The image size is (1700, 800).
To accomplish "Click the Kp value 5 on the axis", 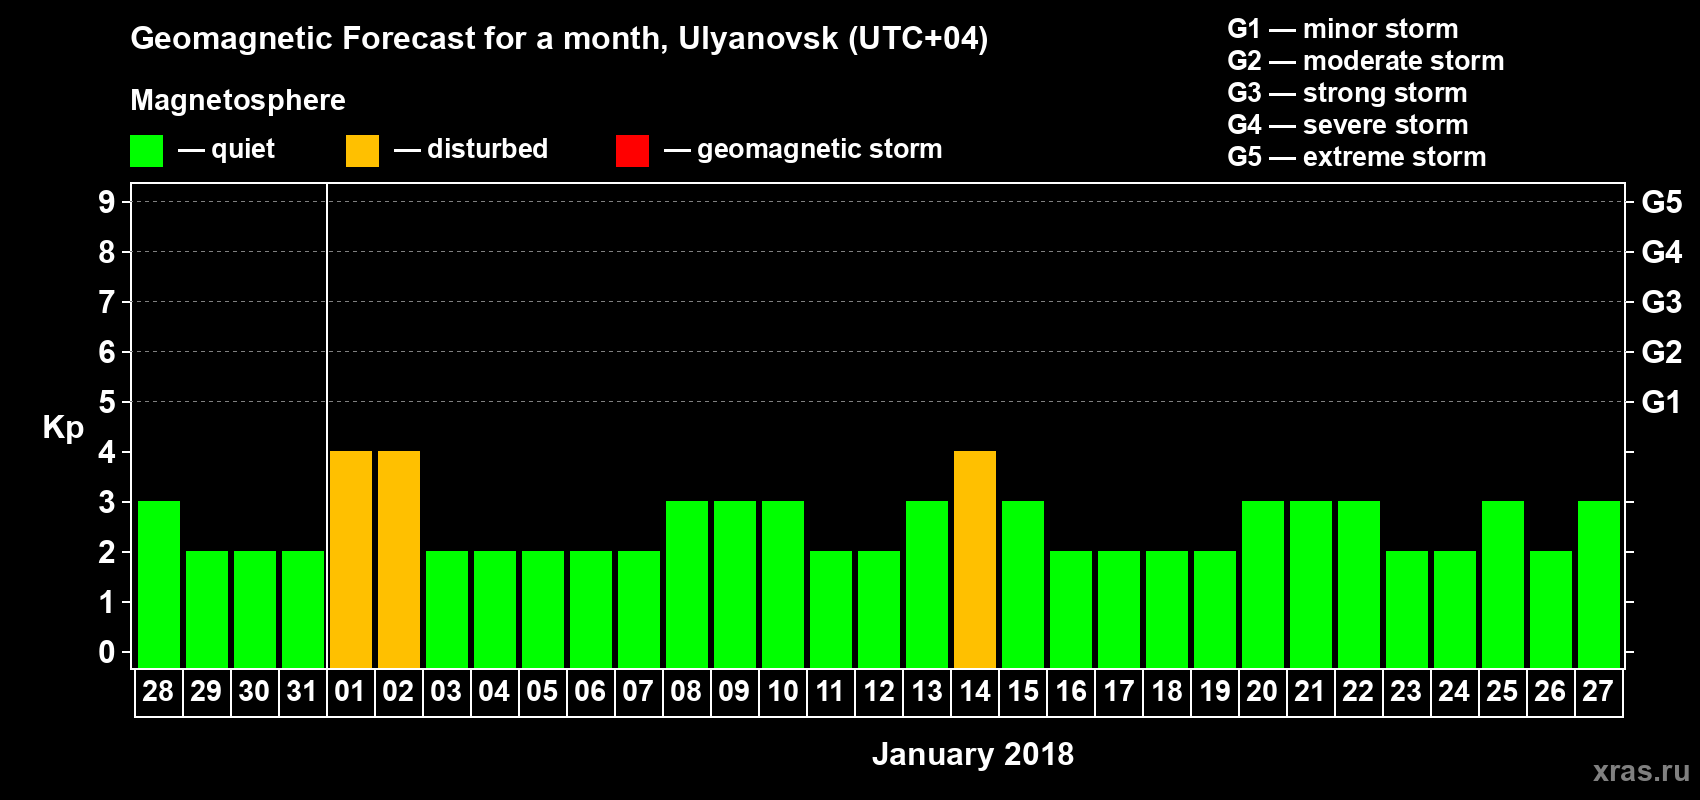I will click(107, 402).
